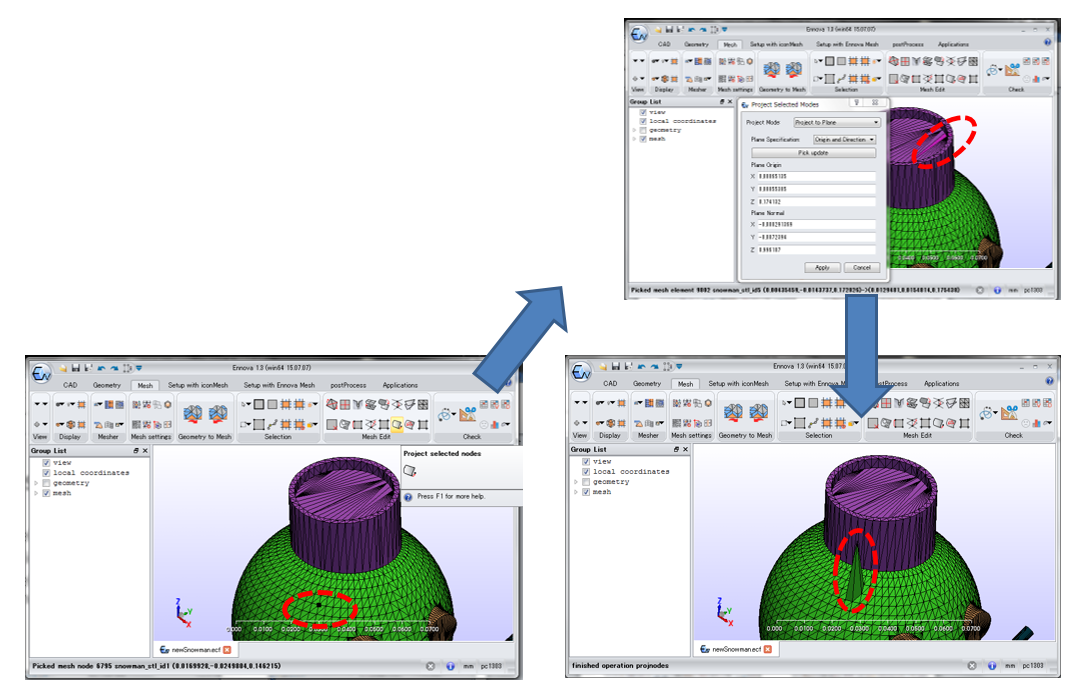The image size is (1078, 693).
Task: Expand the geometry tree node in bottom-left window
Action: 36,483
